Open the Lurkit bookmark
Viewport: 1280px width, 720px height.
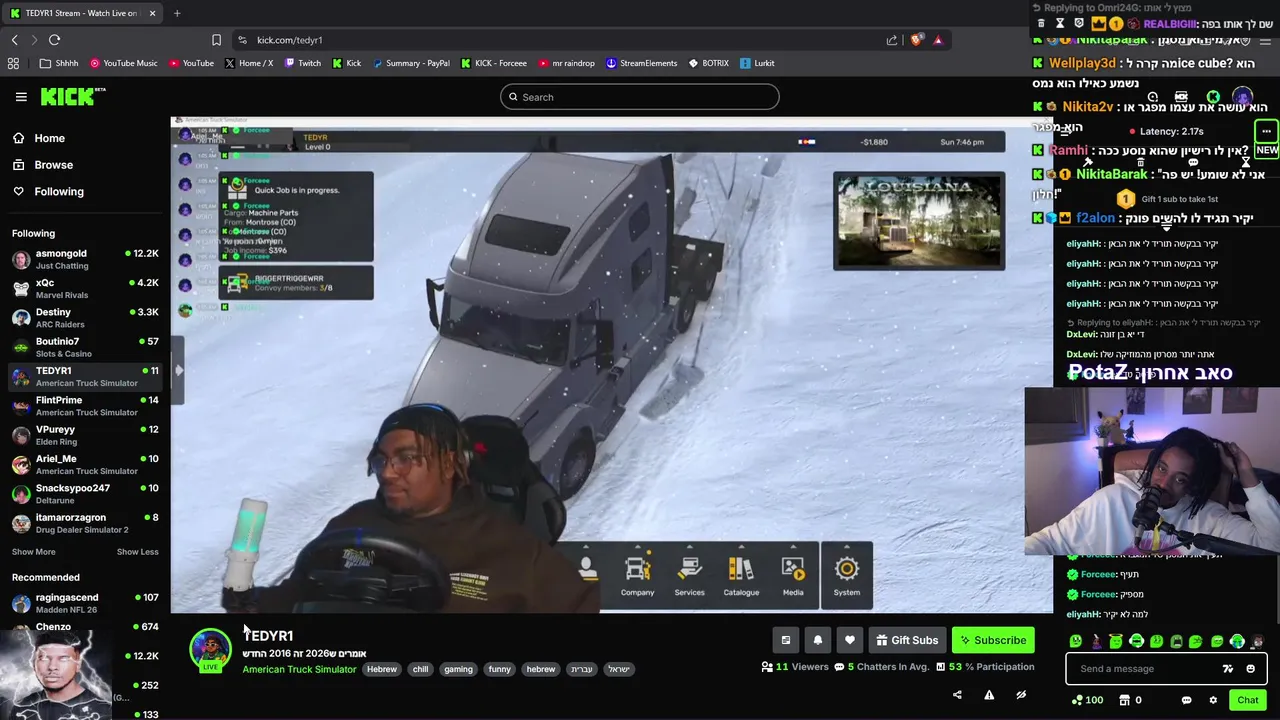point(758,63)
